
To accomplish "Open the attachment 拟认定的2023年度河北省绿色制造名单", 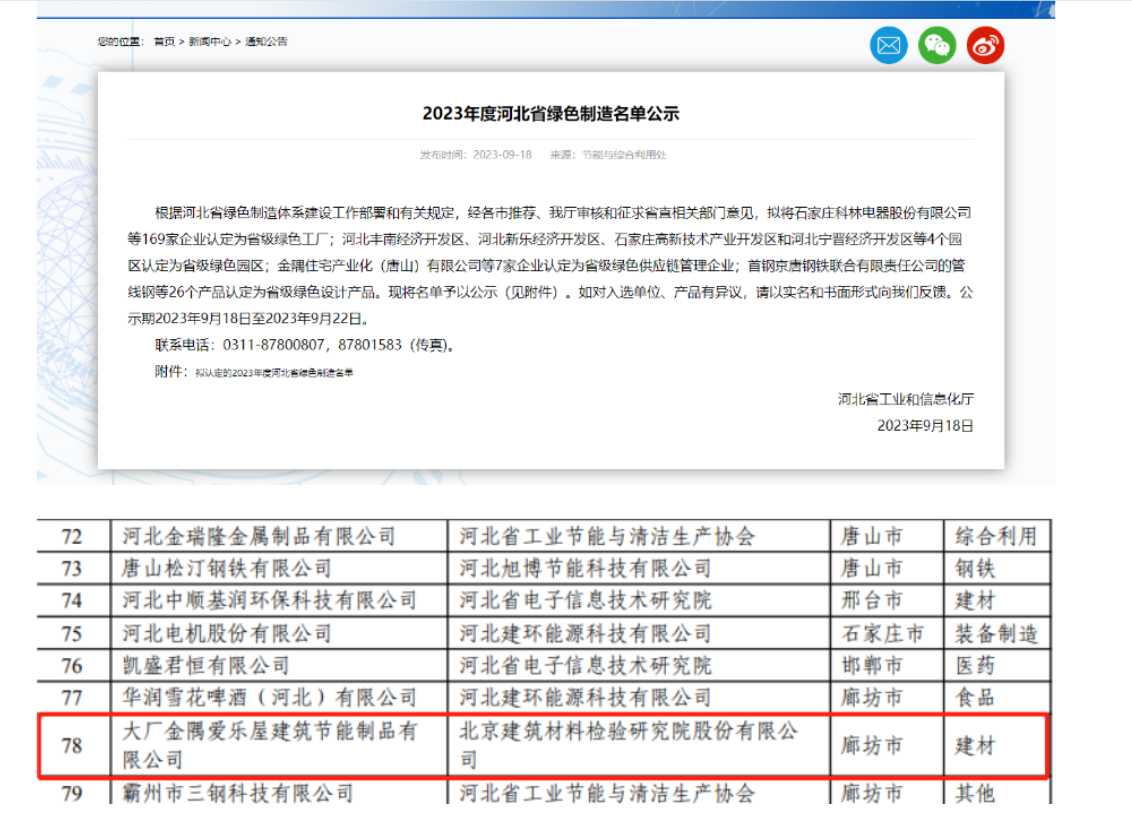I will click(x=274, y=373).
